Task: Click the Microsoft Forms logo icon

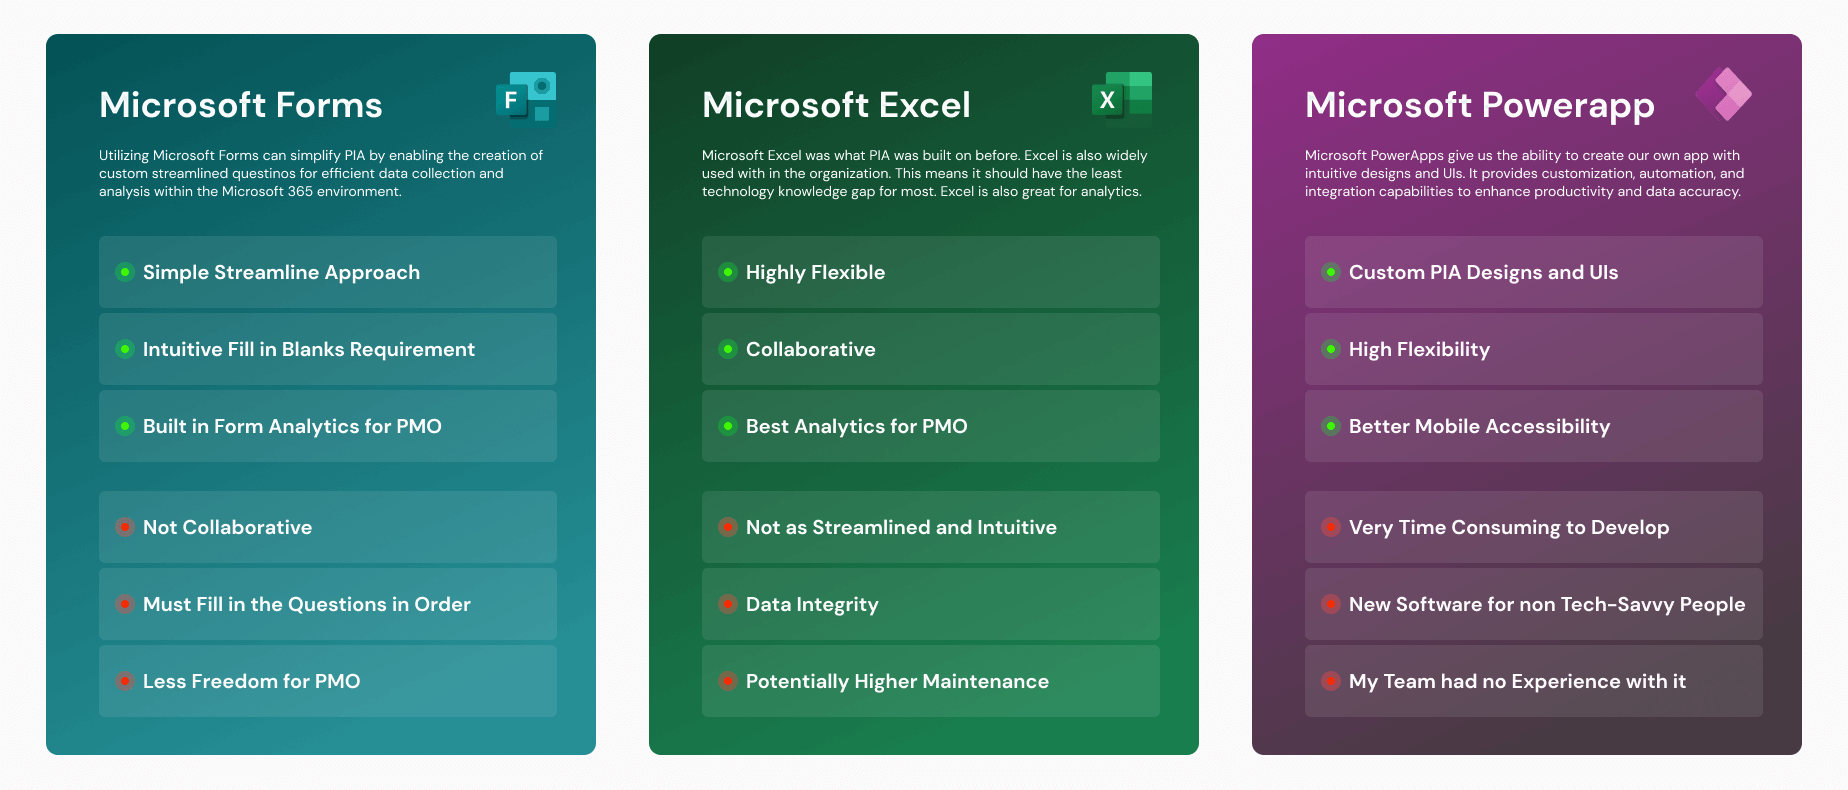Action: [526, 97]
